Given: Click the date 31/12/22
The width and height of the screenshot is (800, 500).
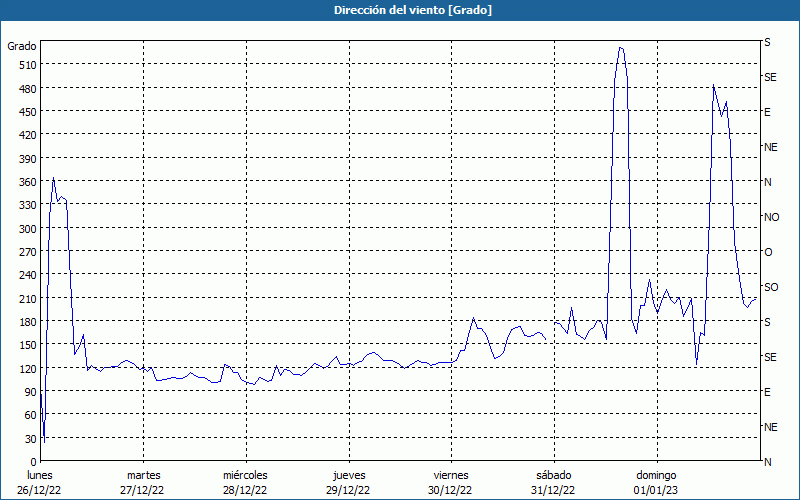Looking at the screenshot, I should 553,491.
